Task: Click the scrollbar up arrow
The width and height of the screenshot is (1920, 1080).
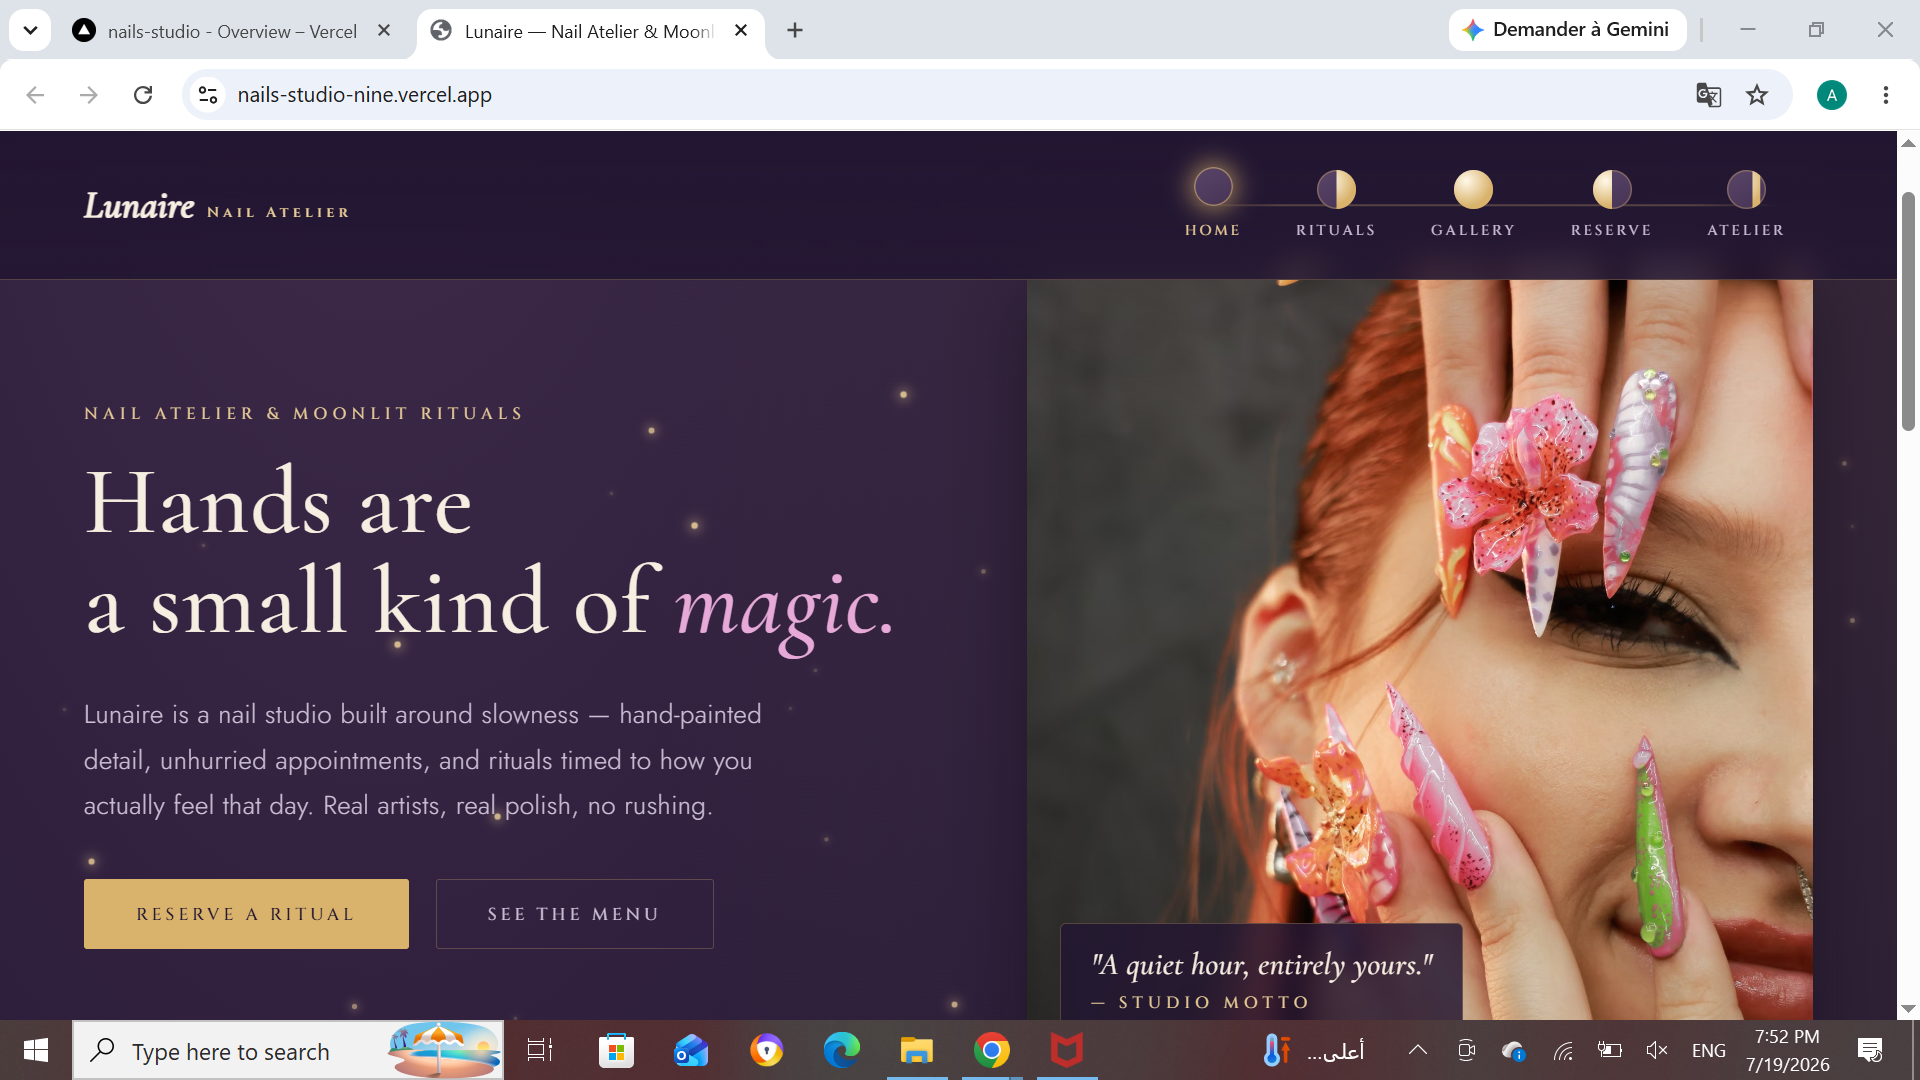Action: pyautogui.click(x=1908, y=144)
